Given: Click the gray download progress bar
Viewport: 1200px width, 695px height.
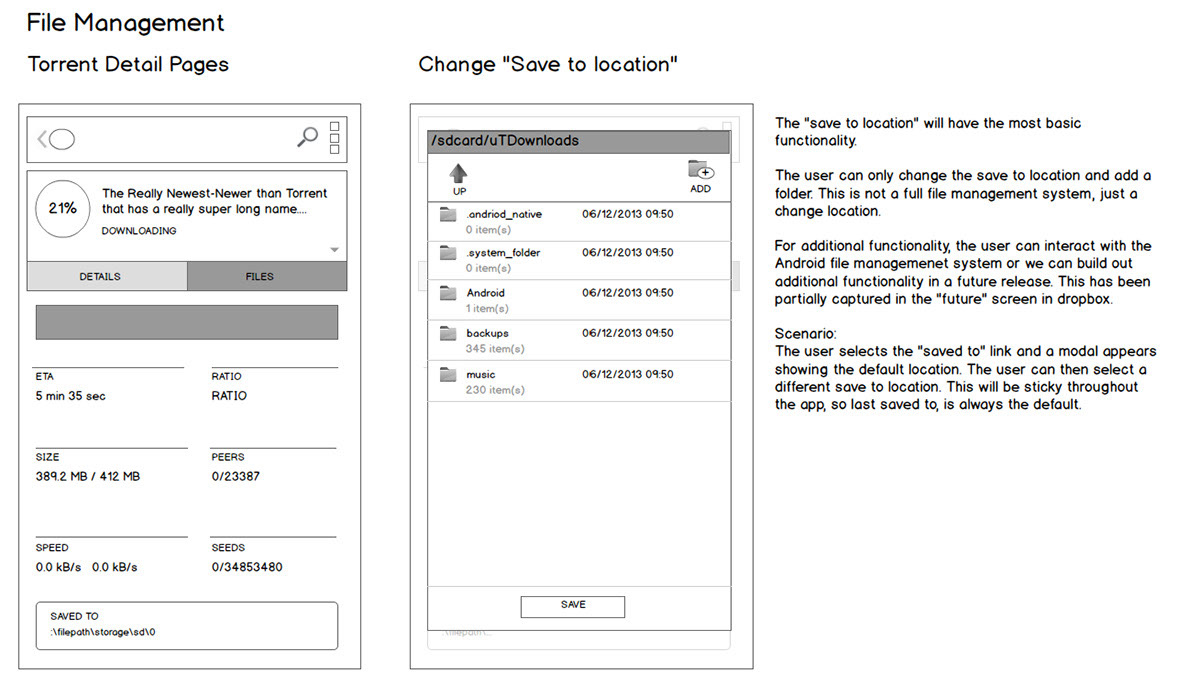Looking at the screenshot, I should [x=187, y=322].
